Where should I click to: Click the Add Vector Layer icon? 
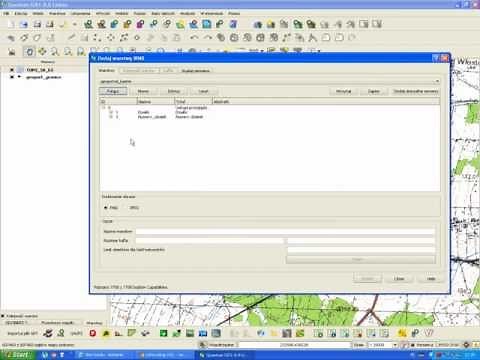(x=88, y=24)
